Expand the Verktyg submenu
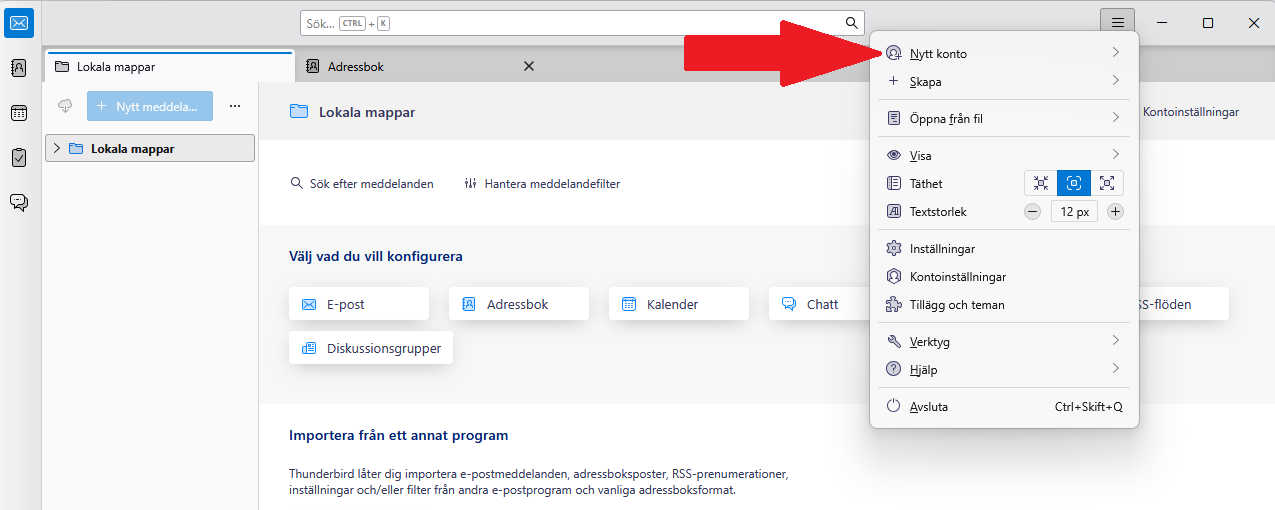Screen dimensions: 1275x510 click(x=1004, y=341)
